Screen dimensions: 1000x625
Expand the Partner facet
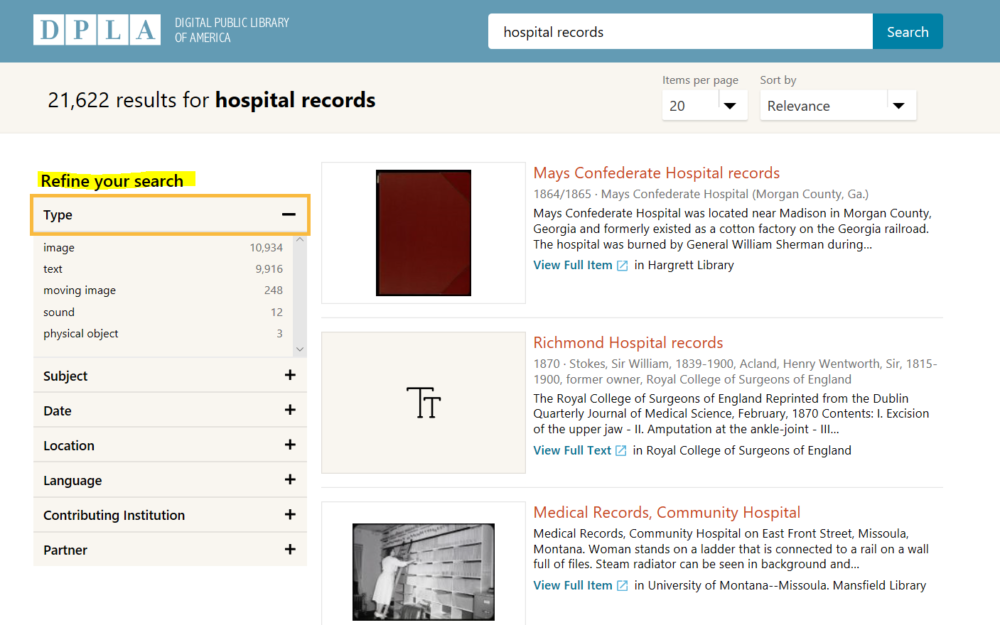pyautogui.click(x=289, y=549)
